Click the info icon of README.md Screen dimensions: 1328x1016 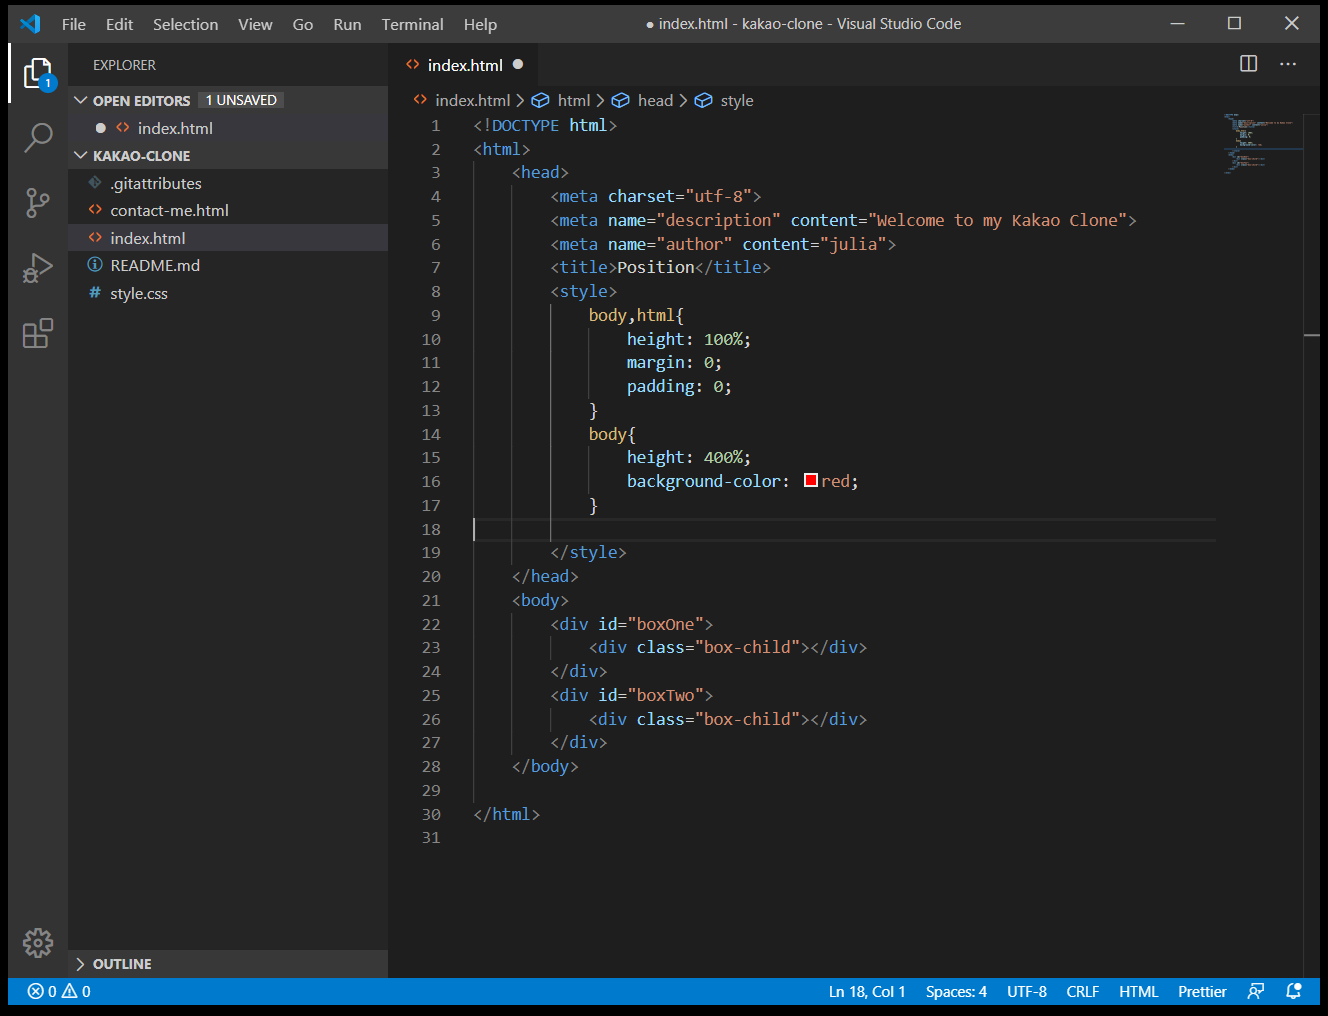pos(95,265)
